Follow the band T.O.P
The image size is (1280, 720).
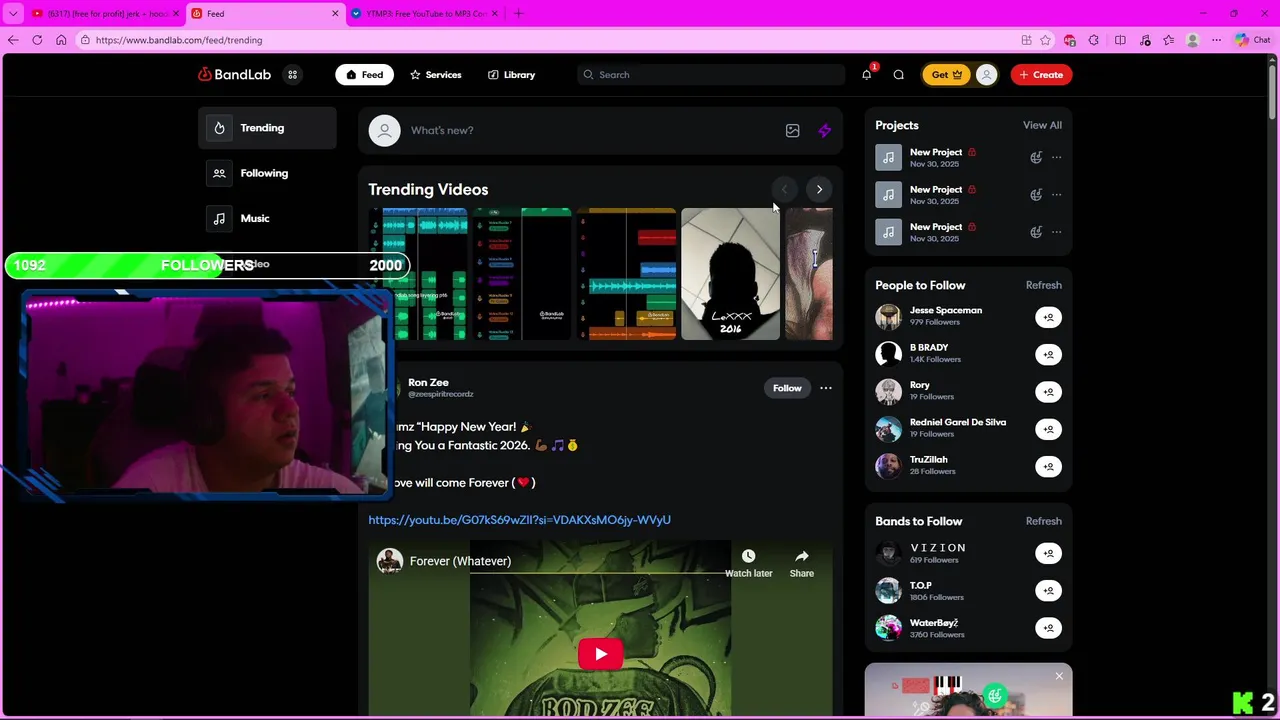coord(1048,590)
